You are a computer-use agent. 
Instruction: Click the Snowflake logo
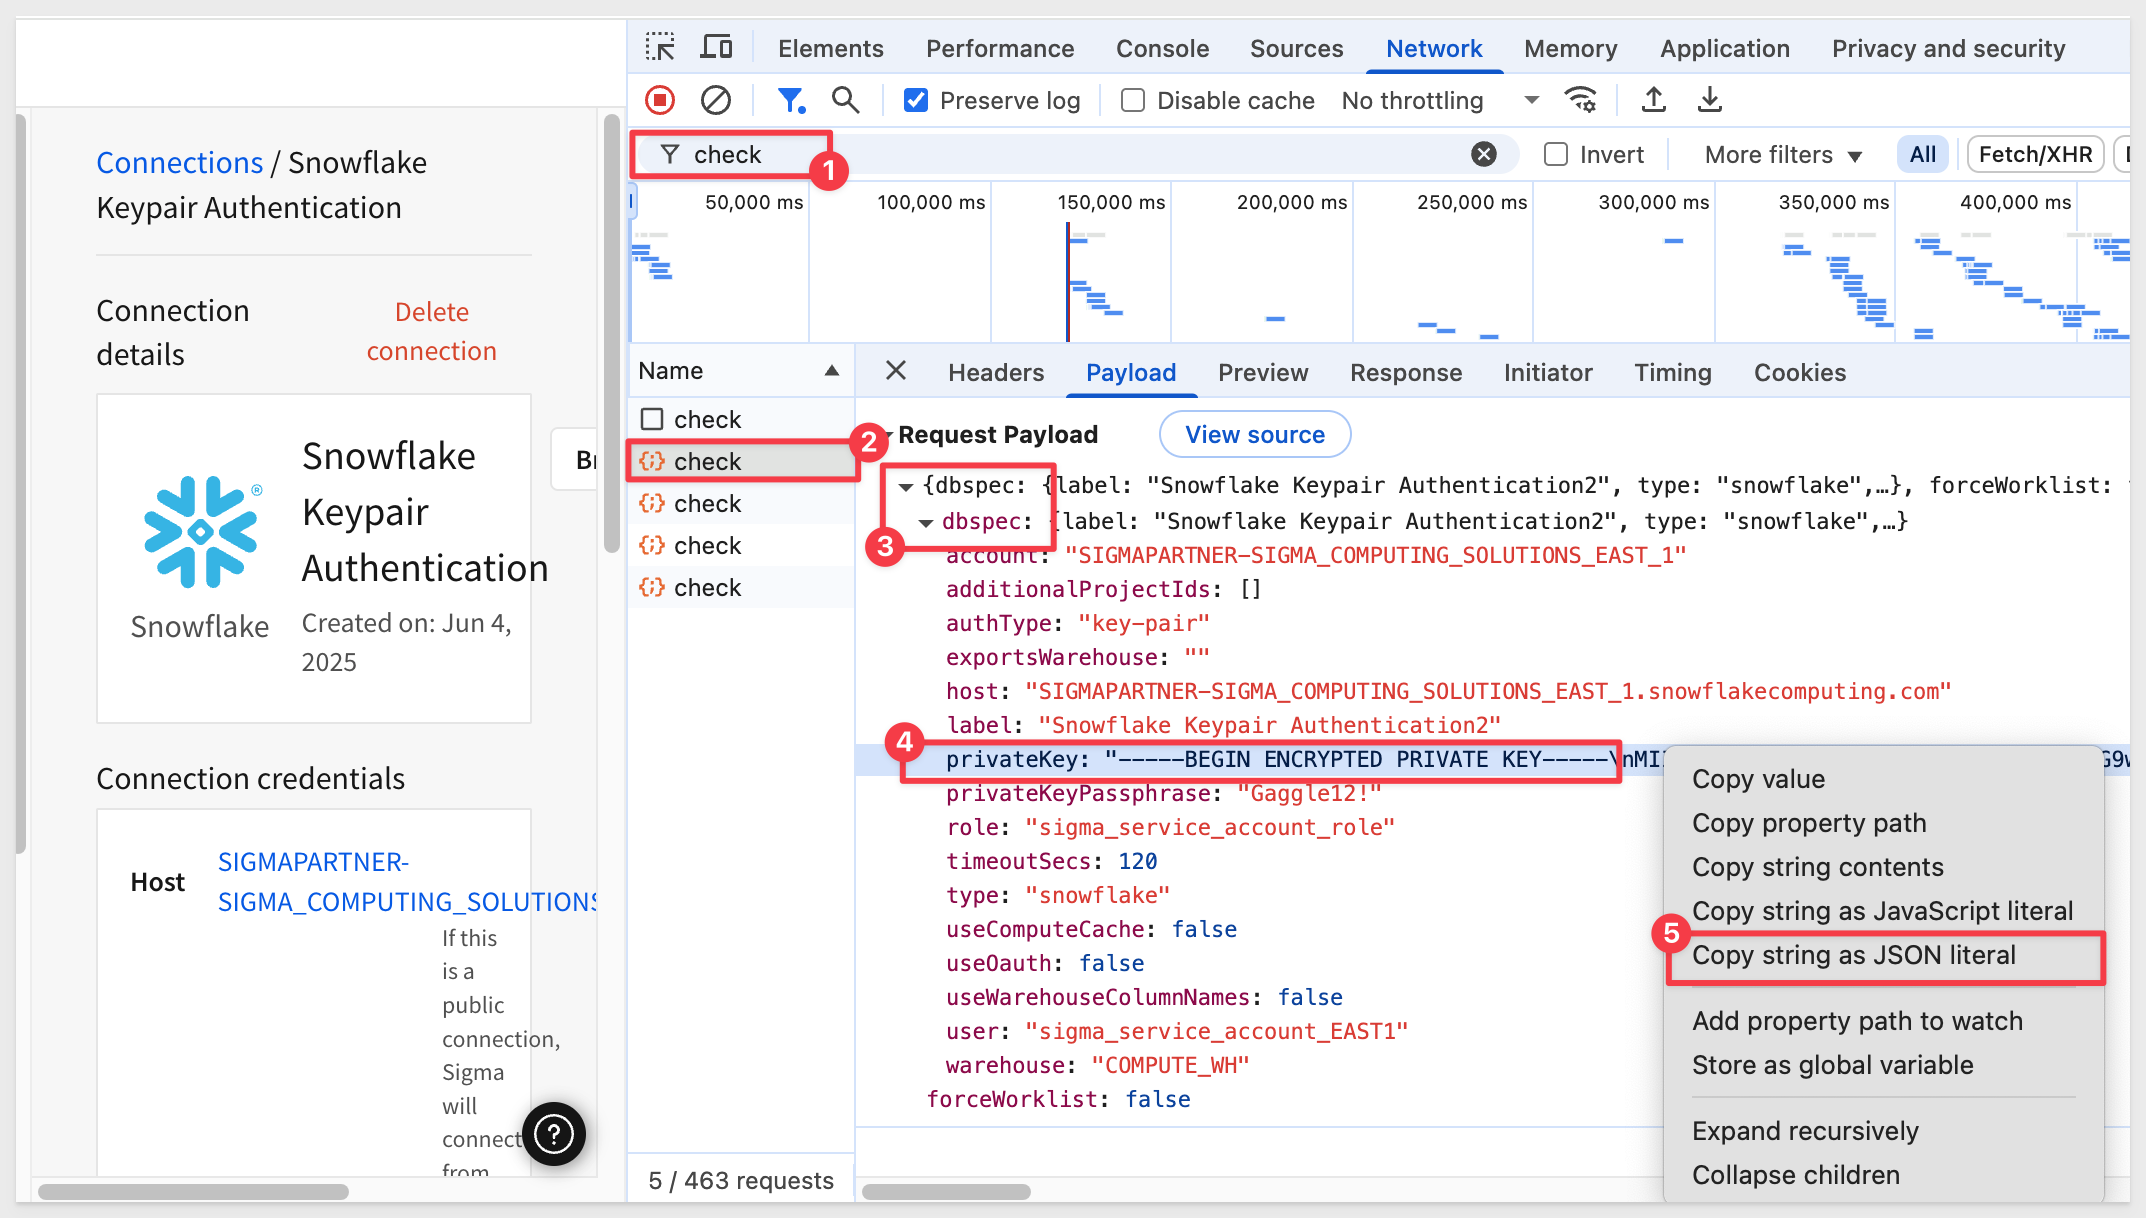(x=201, y=531)
